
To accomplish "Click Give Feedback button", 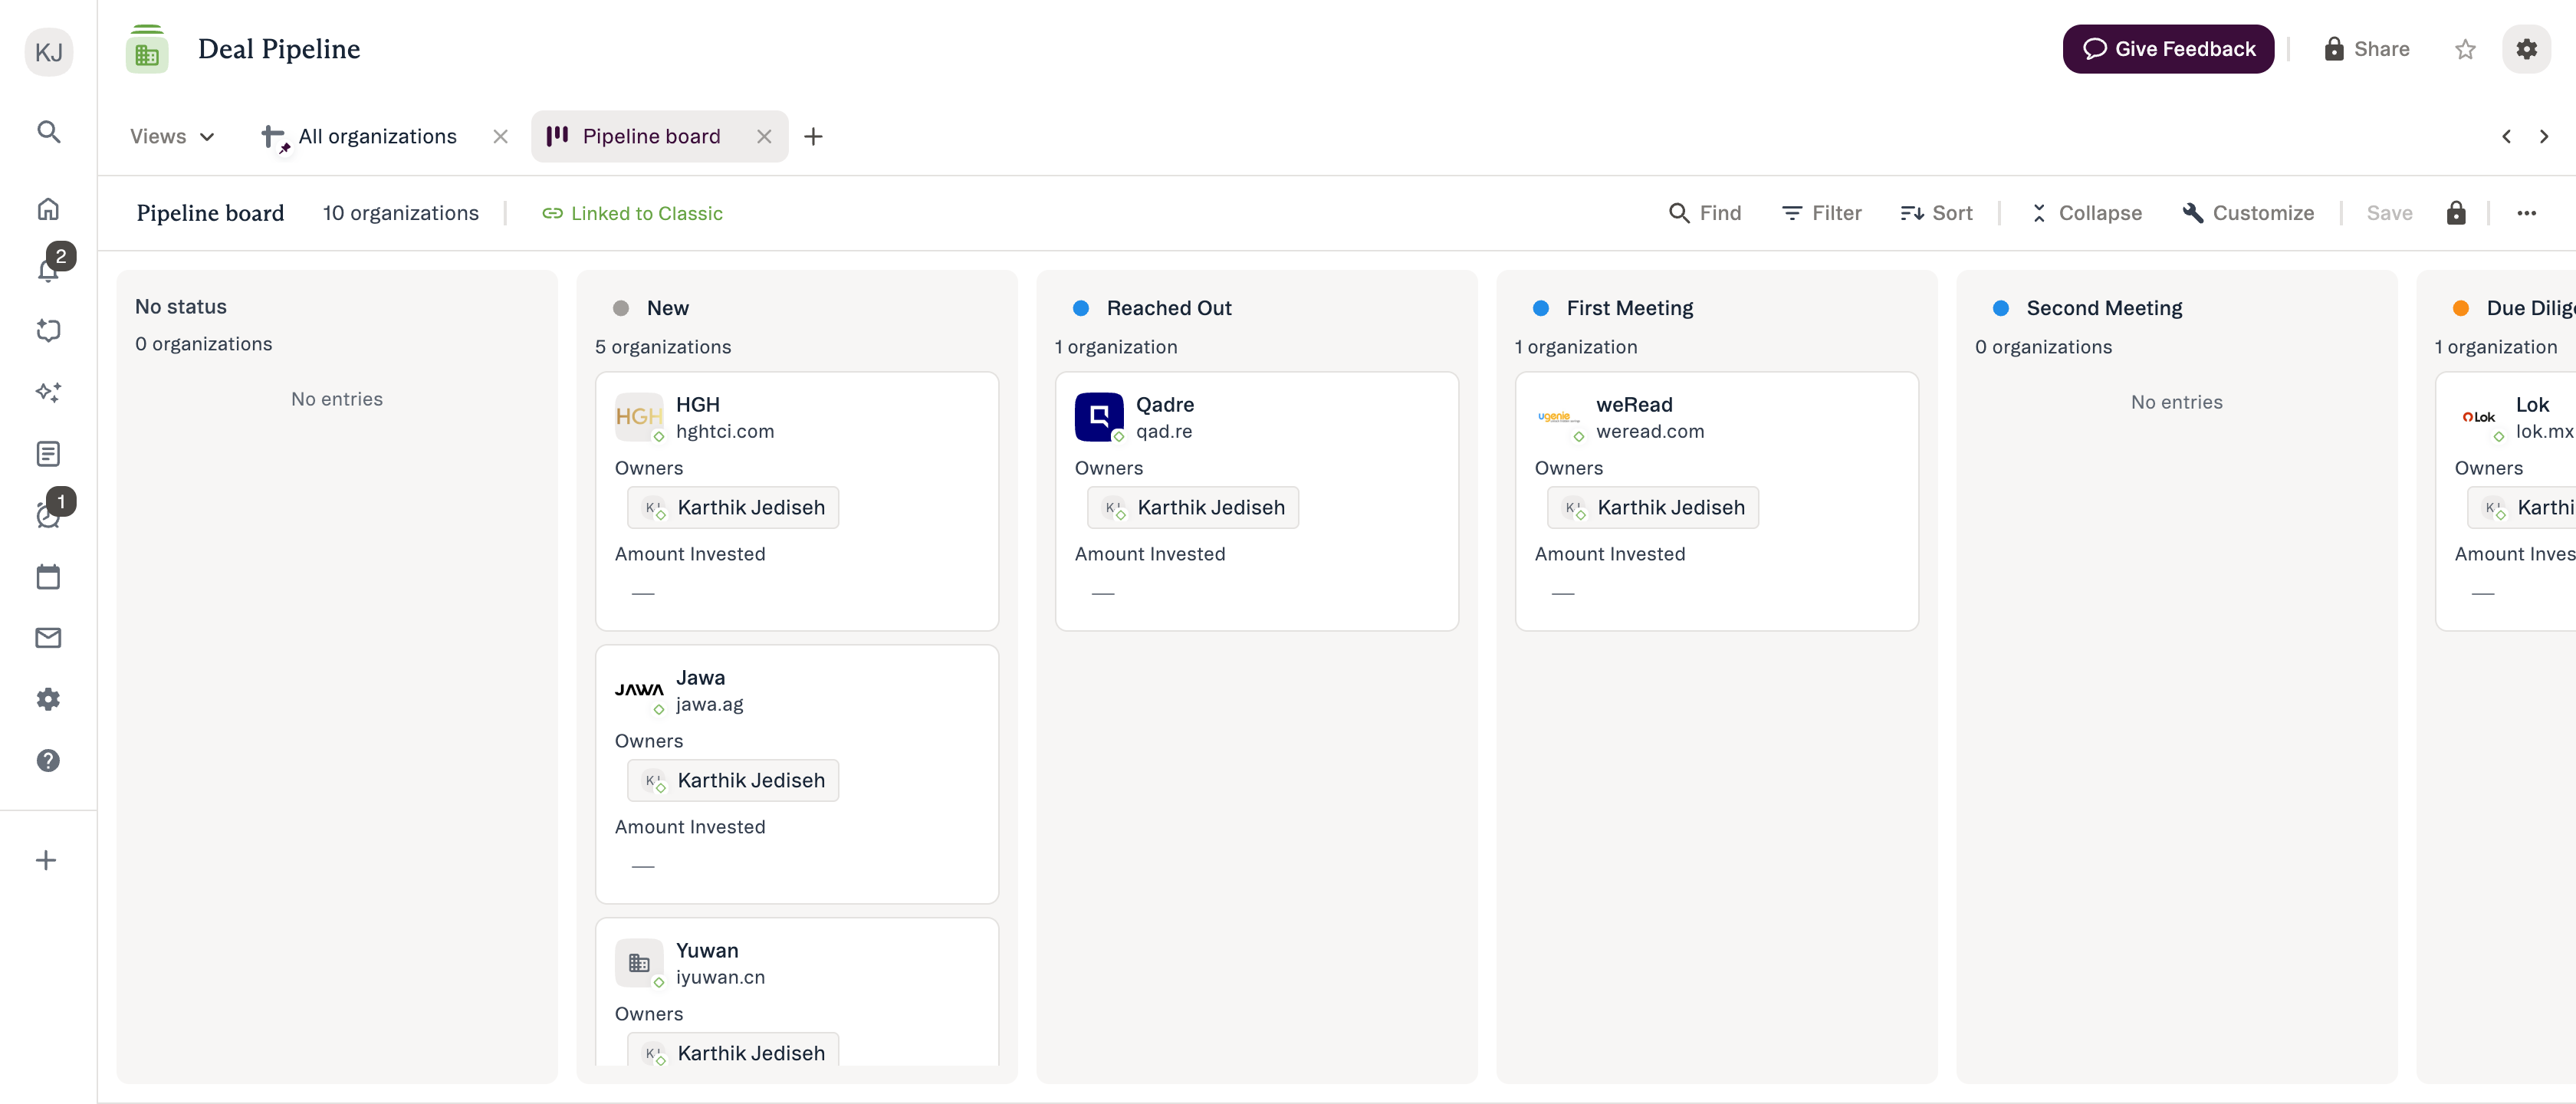I will click(x=2168, y=49).
